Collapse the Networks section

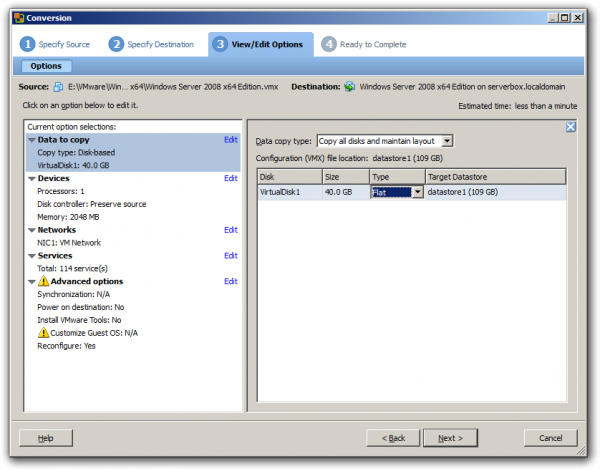(x=32, y=230)
